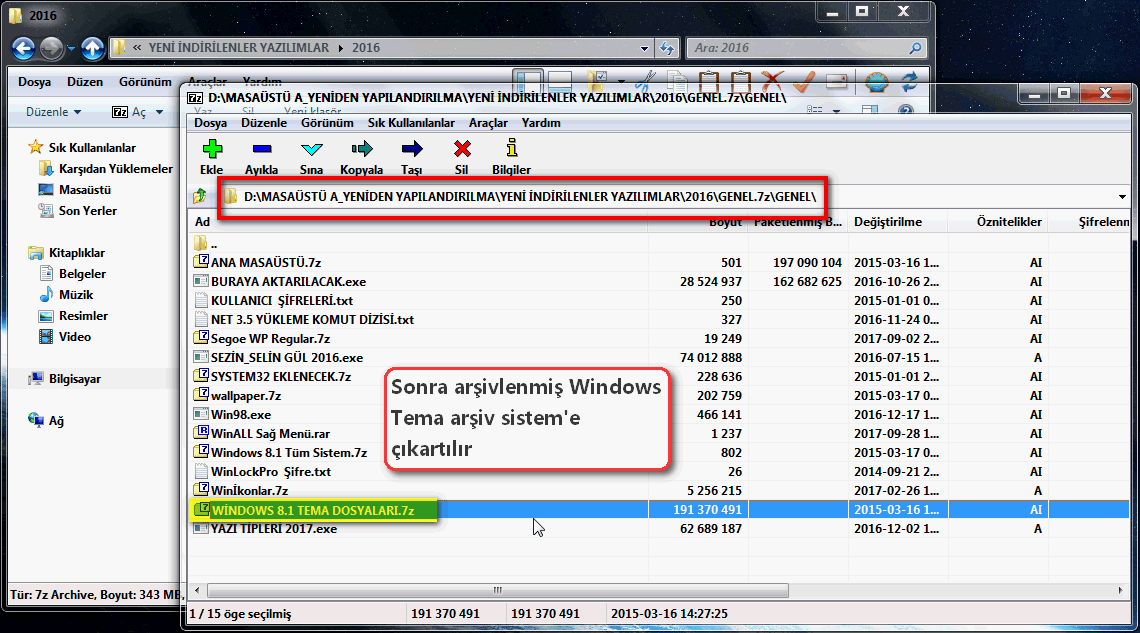Open the Düzen menu in Explorer window
Viewport: 1140px width, 633px height.
[85, 82]
